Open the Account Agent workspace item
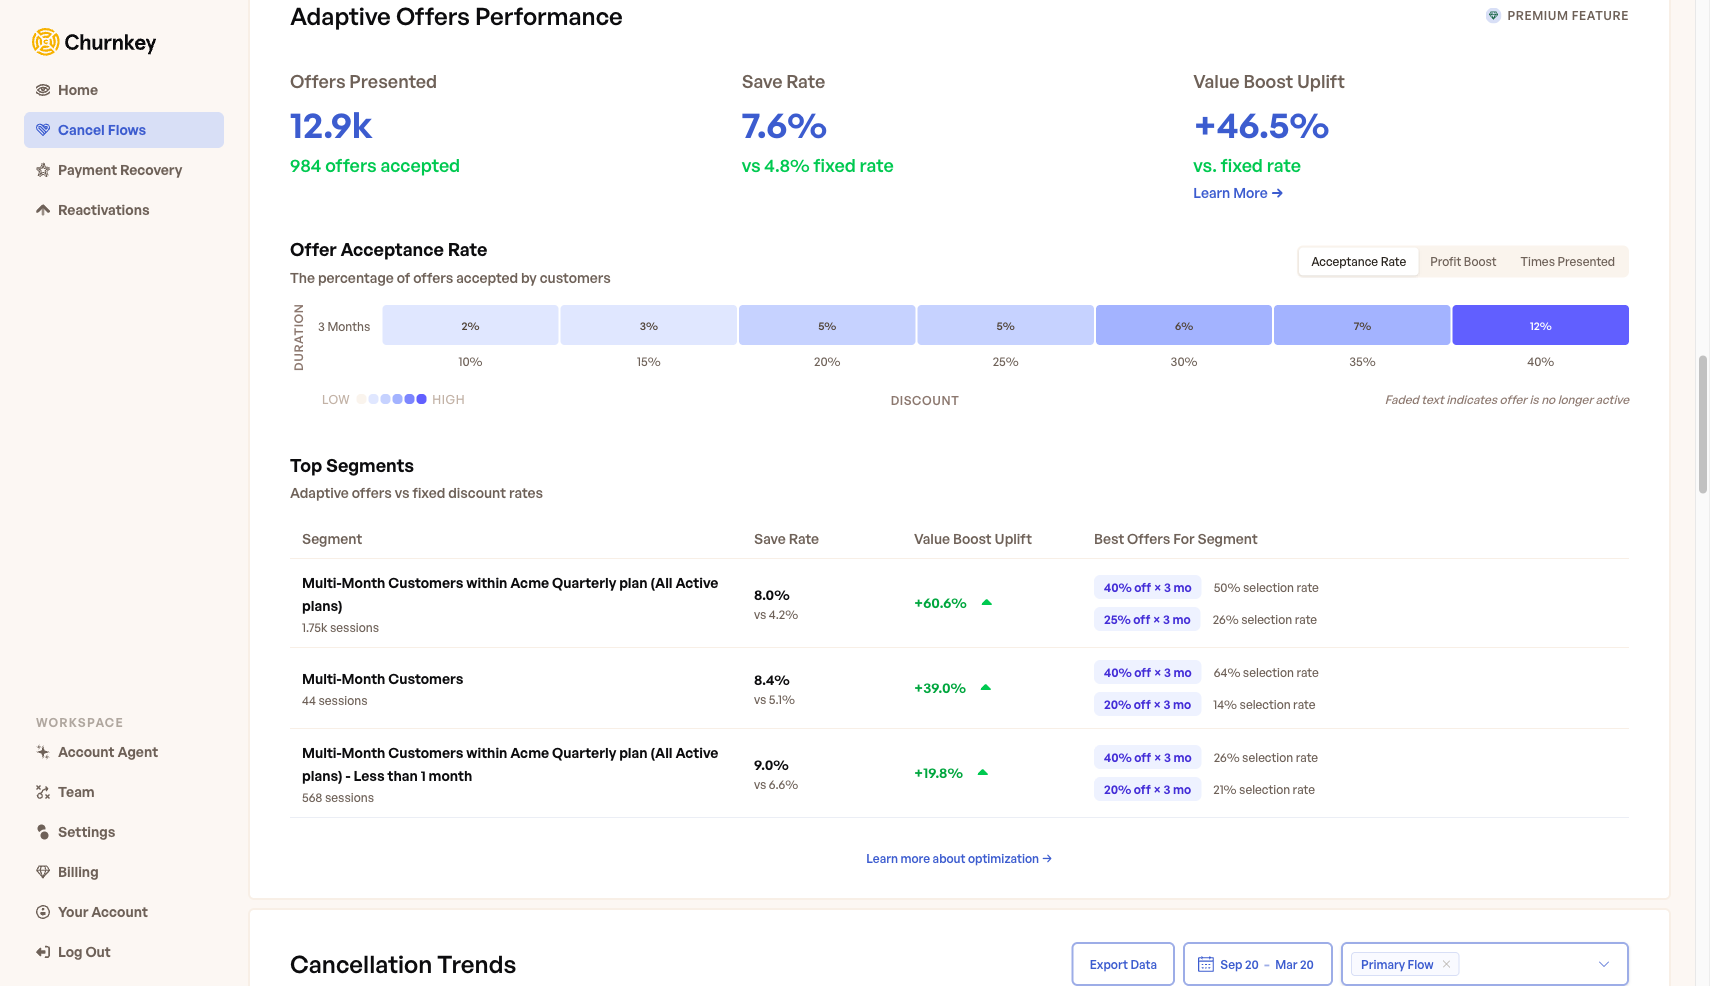 [107, 751]
